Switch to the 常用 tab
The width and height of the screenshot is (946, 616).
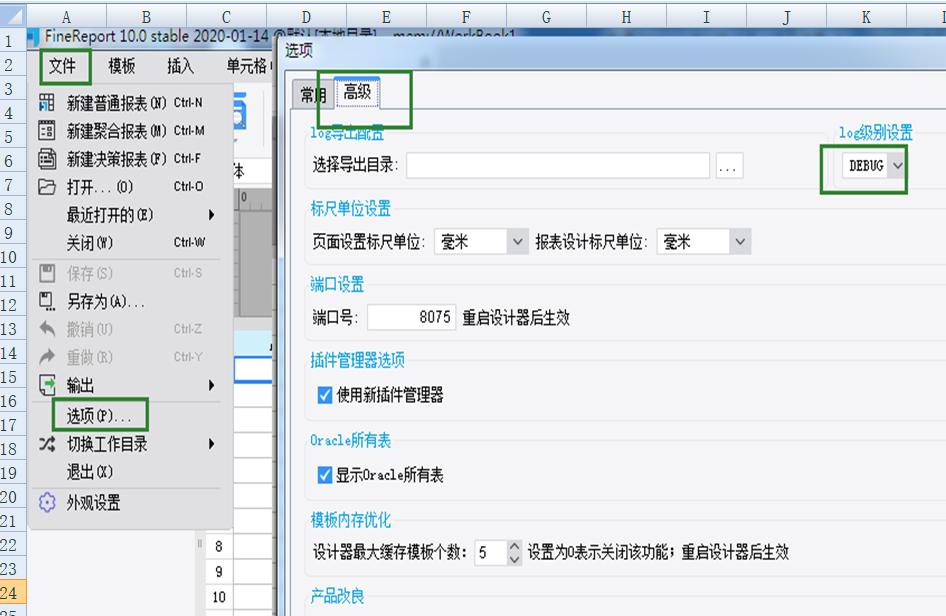point(313,95)
